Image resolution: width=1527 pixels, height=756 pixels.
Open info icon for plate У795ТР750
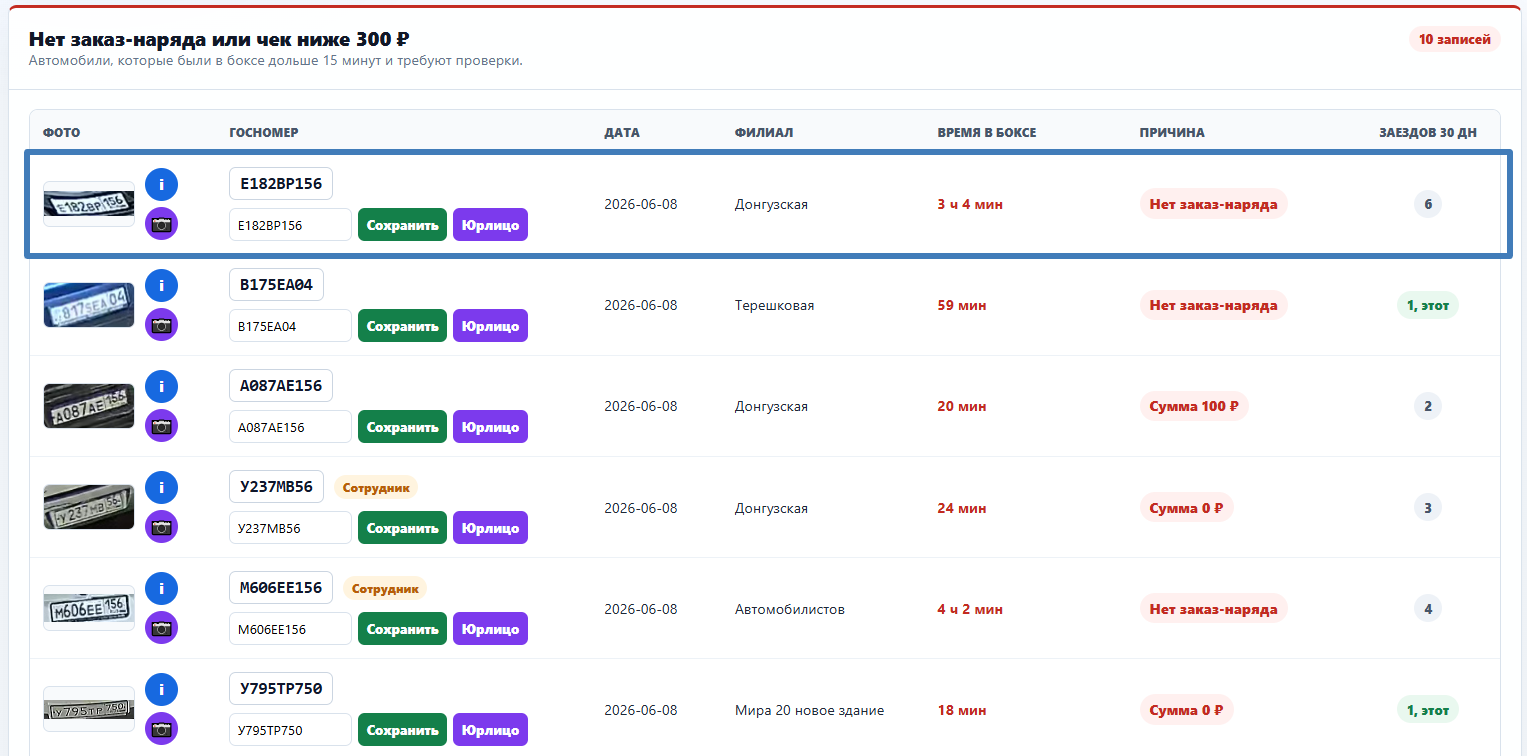click(x=161, y=689)
